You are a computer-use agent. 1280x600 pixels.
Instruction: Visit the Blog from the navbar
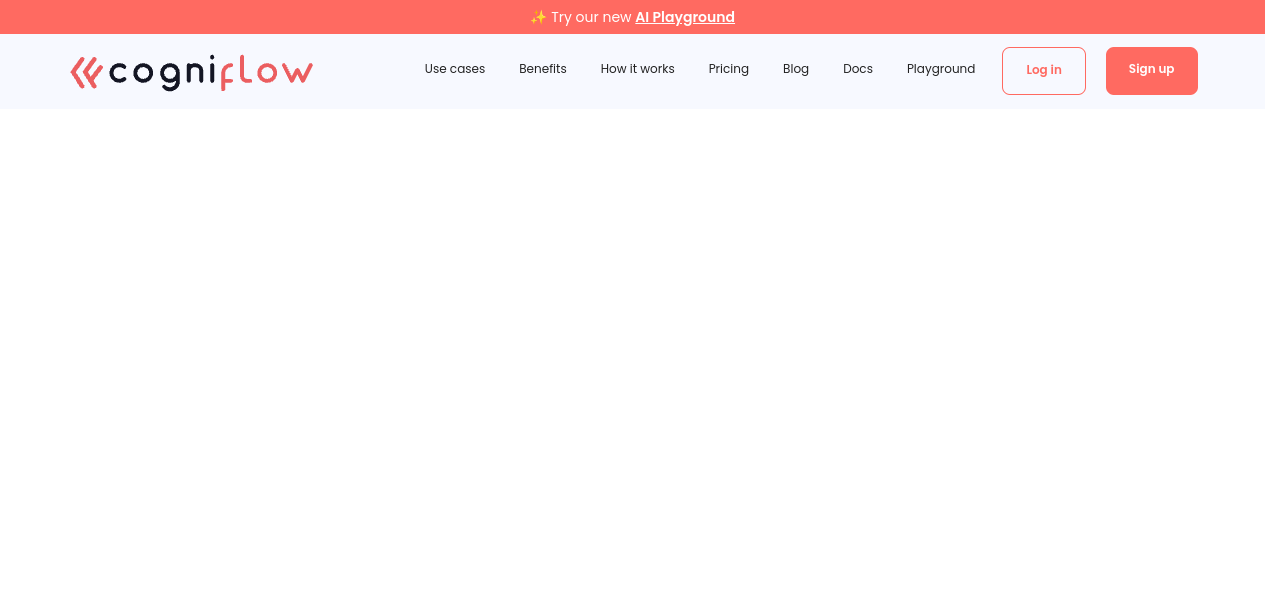coord(795,69)
